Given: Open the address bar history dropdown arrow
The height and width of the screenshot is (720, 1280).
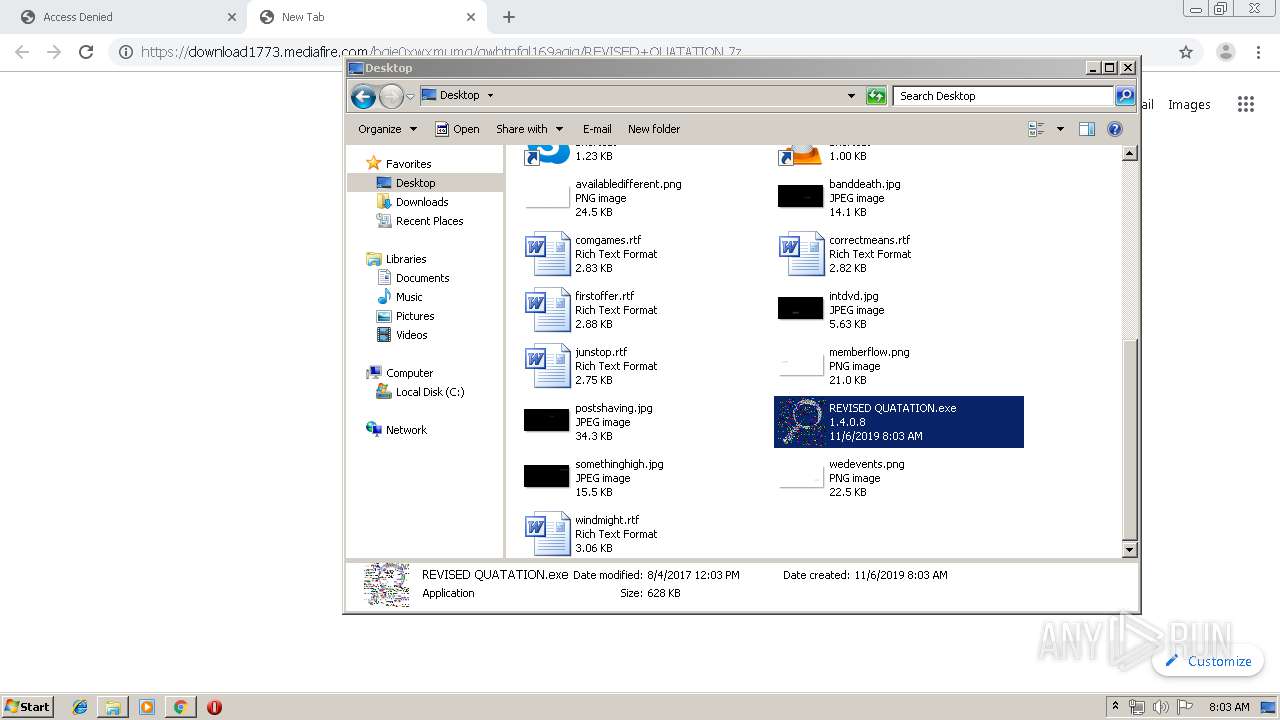Looking at the screenshot, I should pos(851,96).
